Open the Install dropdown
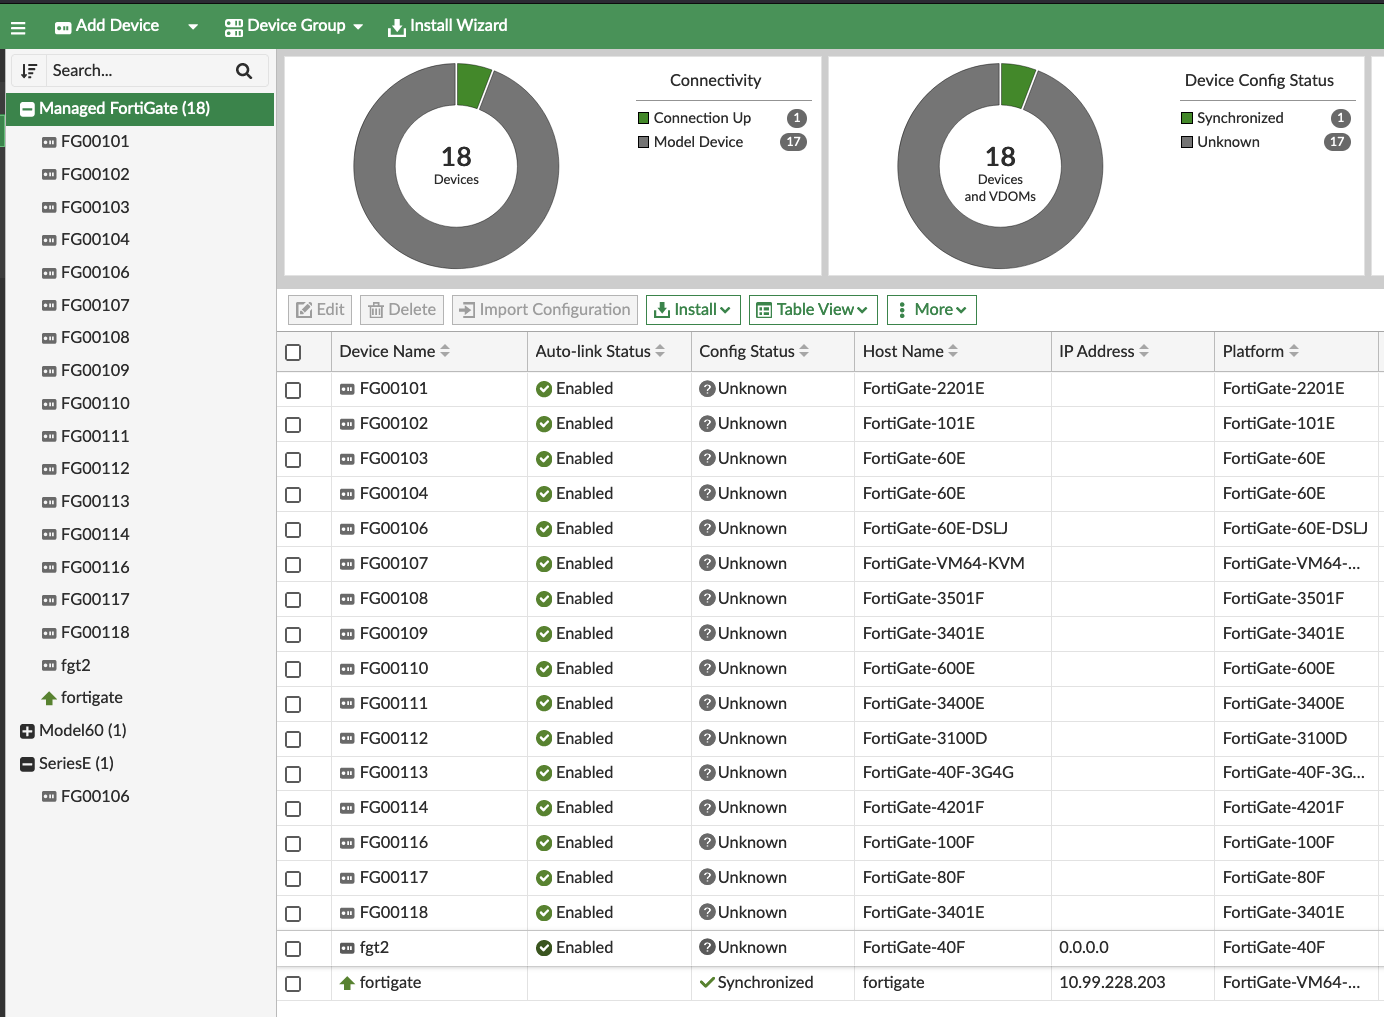1384x1017 pixels. (693, 310)
